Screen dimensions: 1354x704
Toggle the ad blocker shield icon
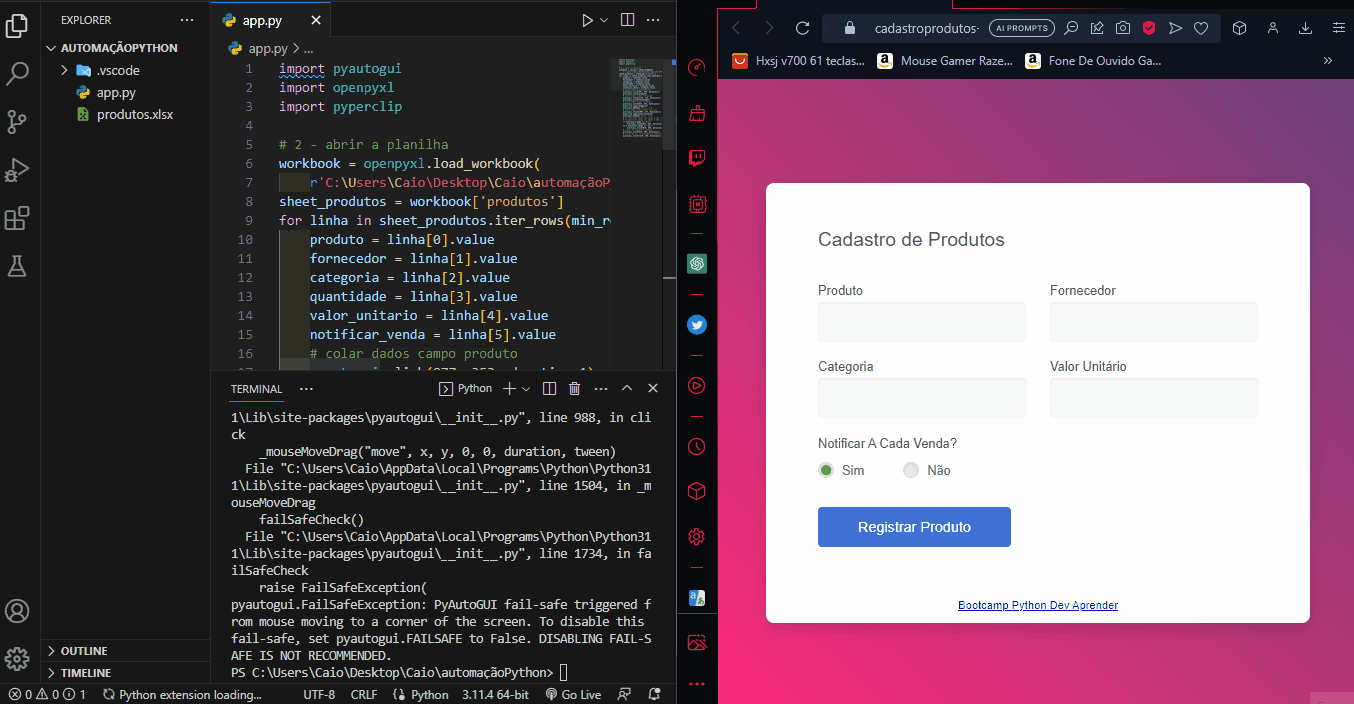pyautogui.click(x=1148, y=27)
